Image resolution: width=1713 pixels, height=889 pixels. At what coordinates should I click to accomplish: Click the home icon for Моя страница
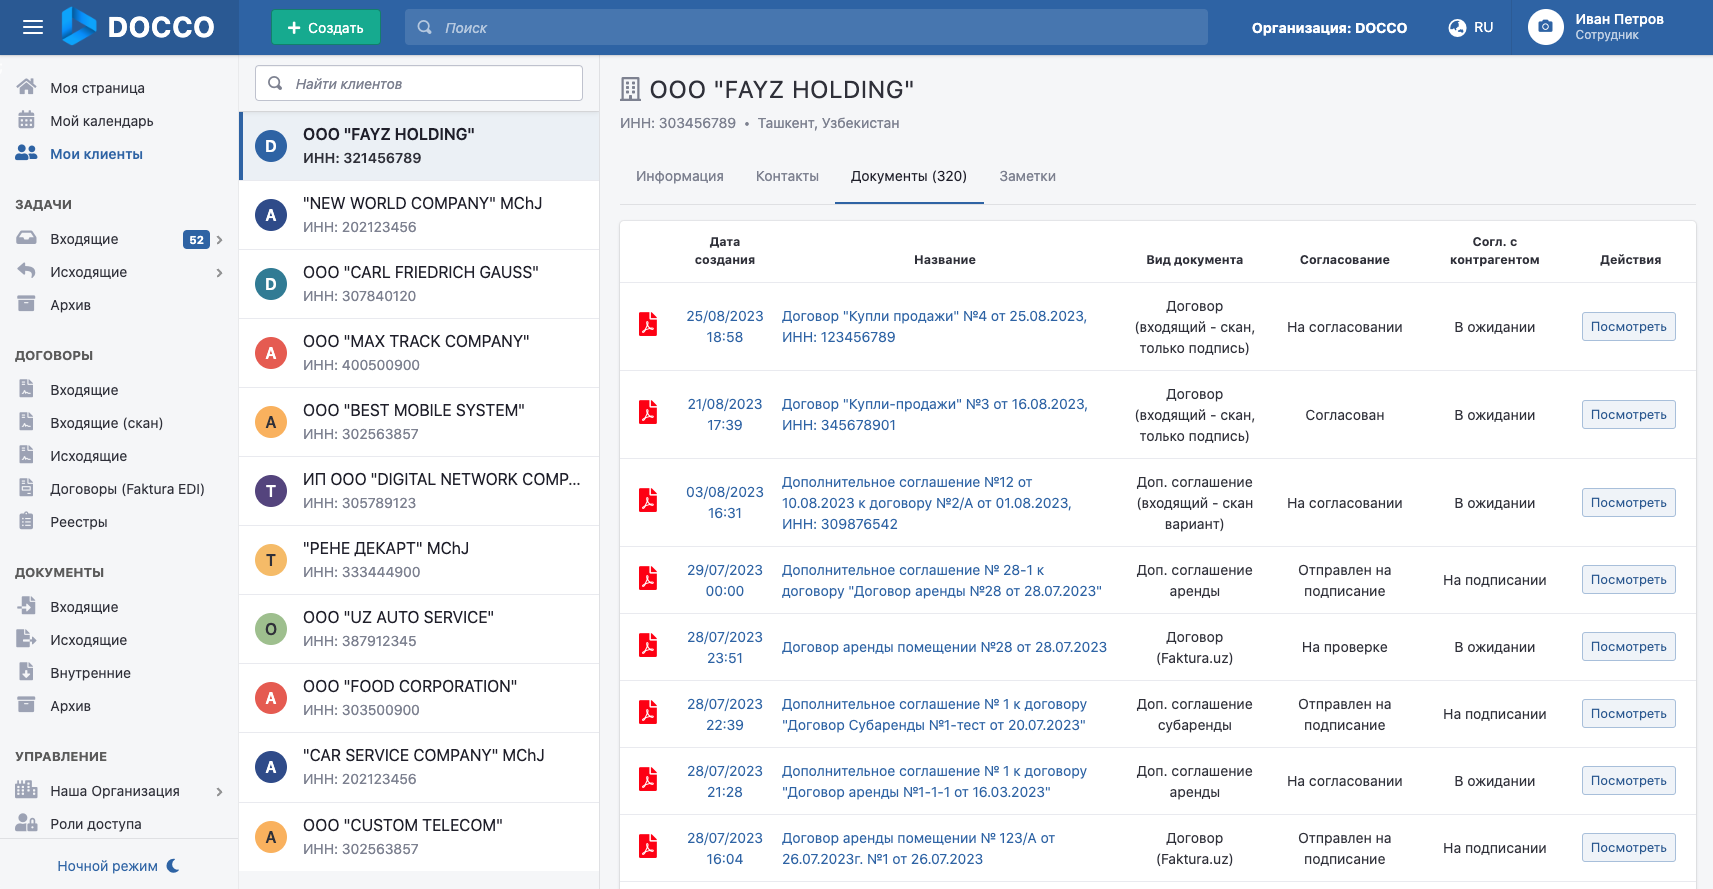pos(27,87)
